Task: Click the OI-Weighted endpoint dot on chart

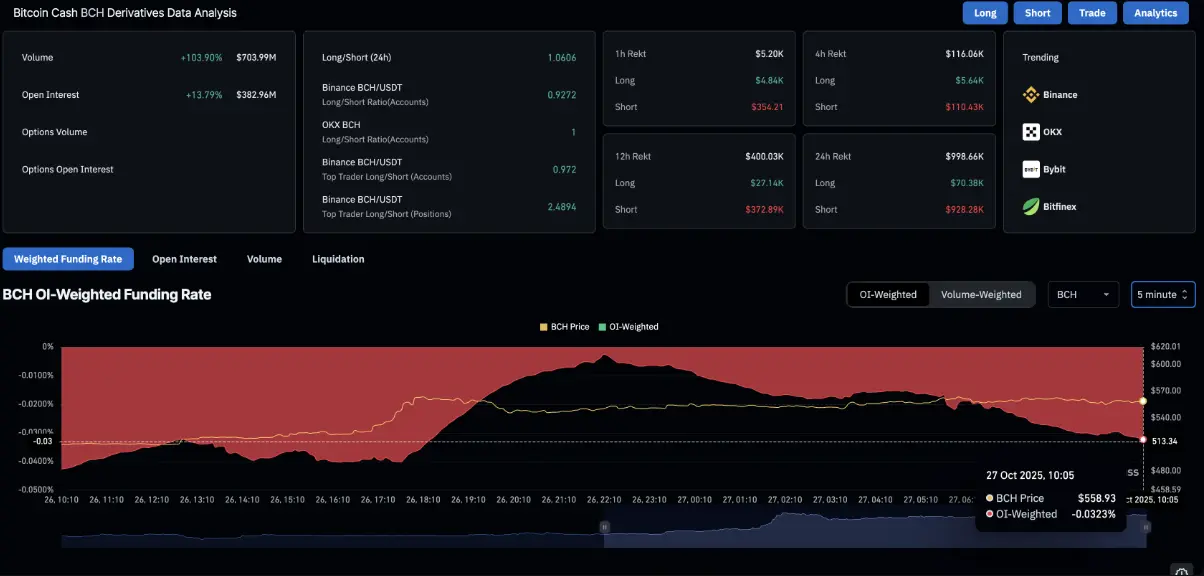Action: click(x=1143, y=439)
